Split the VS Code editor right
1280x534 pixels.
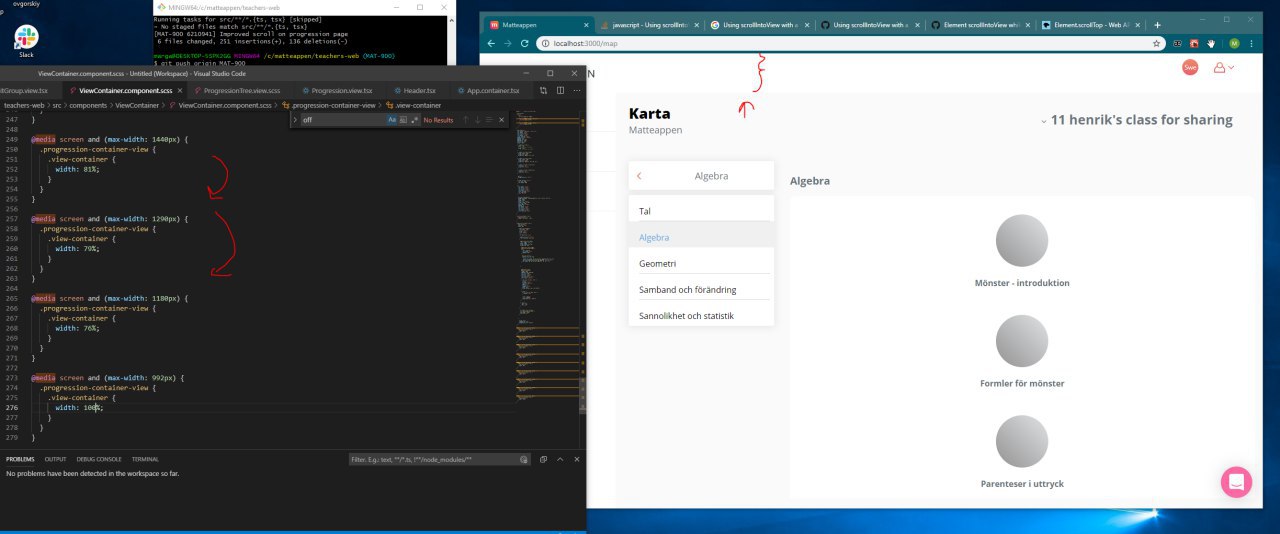point(560,90)
